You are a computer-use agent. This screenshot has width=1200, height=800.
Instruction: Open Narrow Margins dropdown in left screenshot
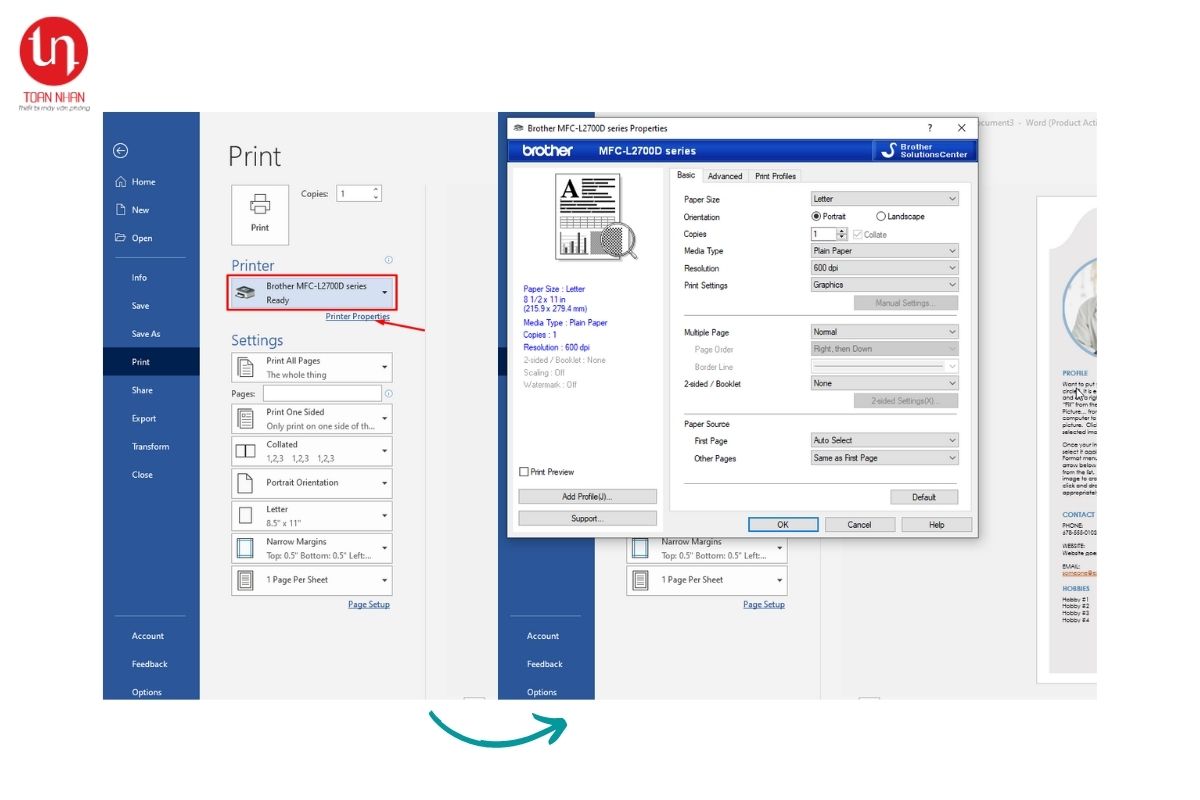312,548
